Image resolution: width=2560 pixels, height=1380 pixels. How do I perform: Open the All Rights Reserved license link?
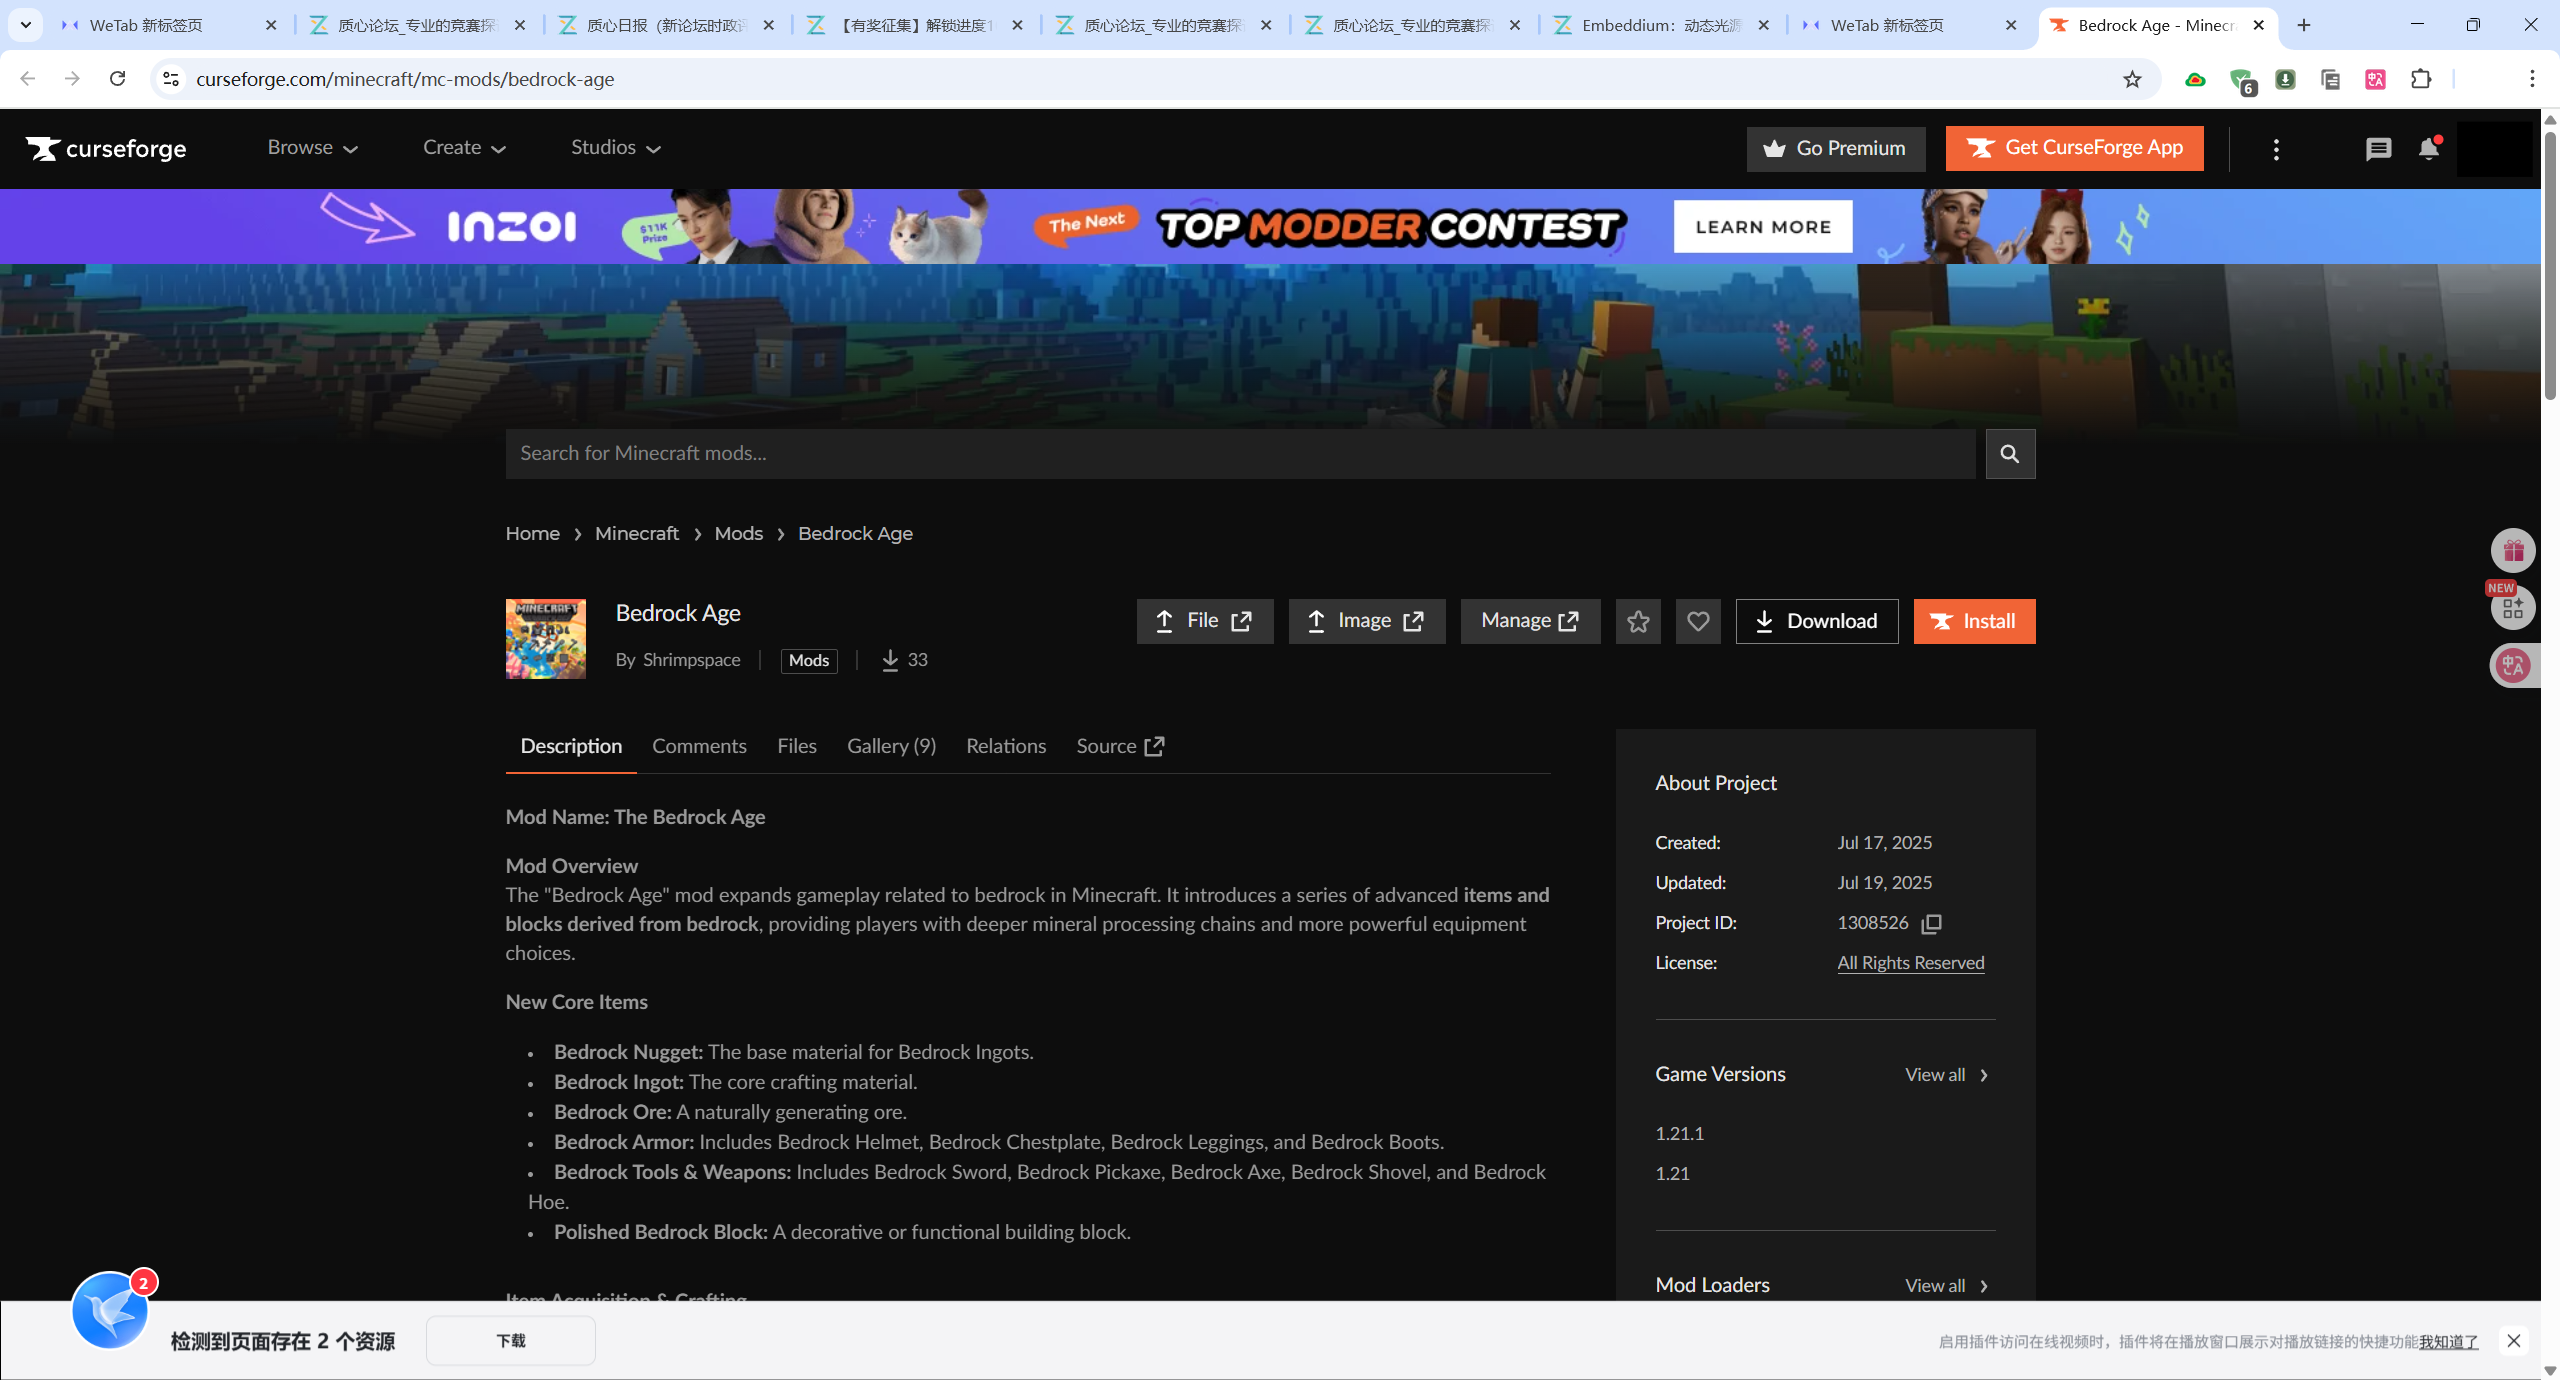1911,963
